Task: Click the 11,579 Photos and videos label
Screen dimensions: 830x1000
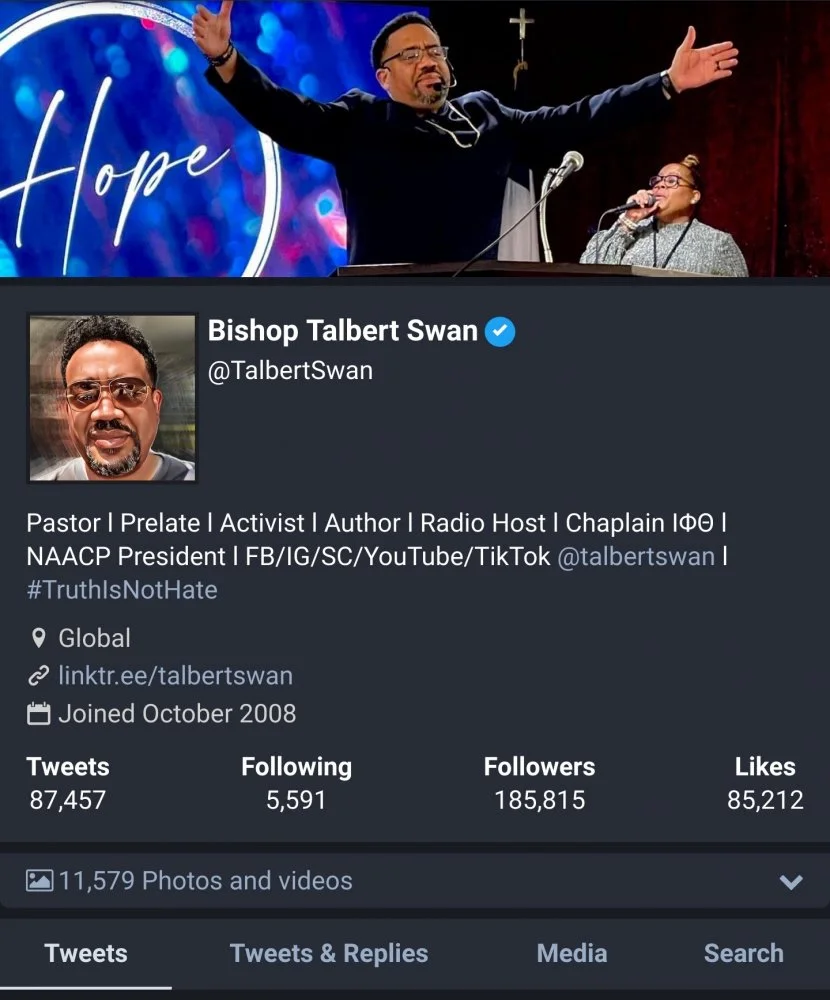Action: click(206, 881)
